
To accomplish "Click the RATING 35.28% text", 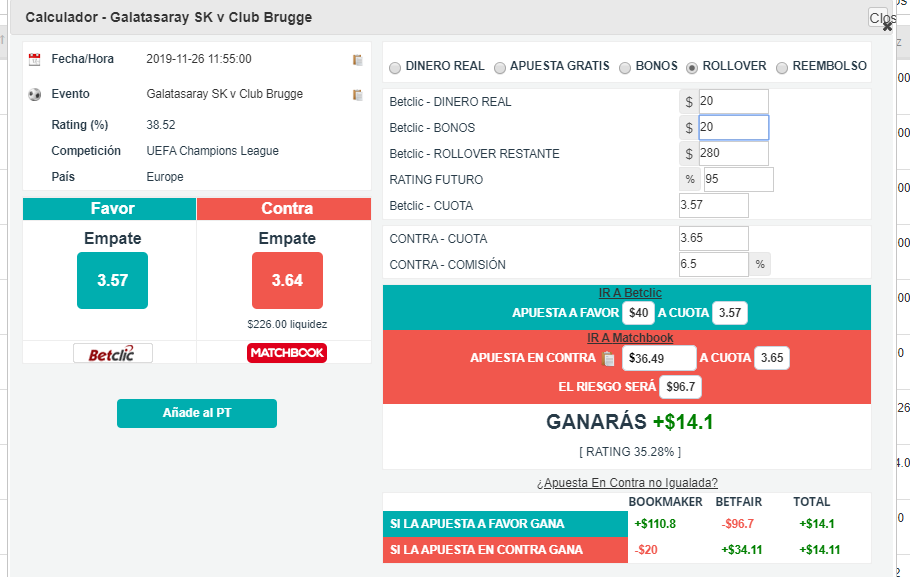I will (630, 452).
